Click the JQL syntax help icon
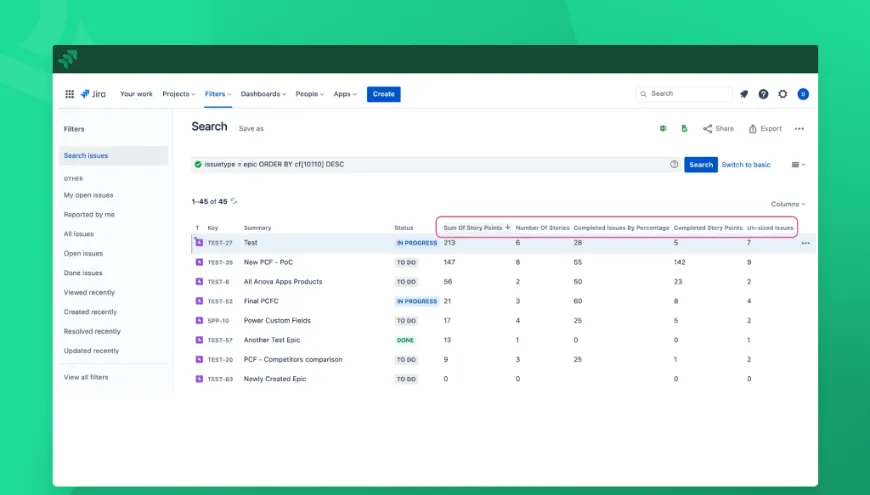Viewport: 870px width, 495px height. tap(674, 164)
